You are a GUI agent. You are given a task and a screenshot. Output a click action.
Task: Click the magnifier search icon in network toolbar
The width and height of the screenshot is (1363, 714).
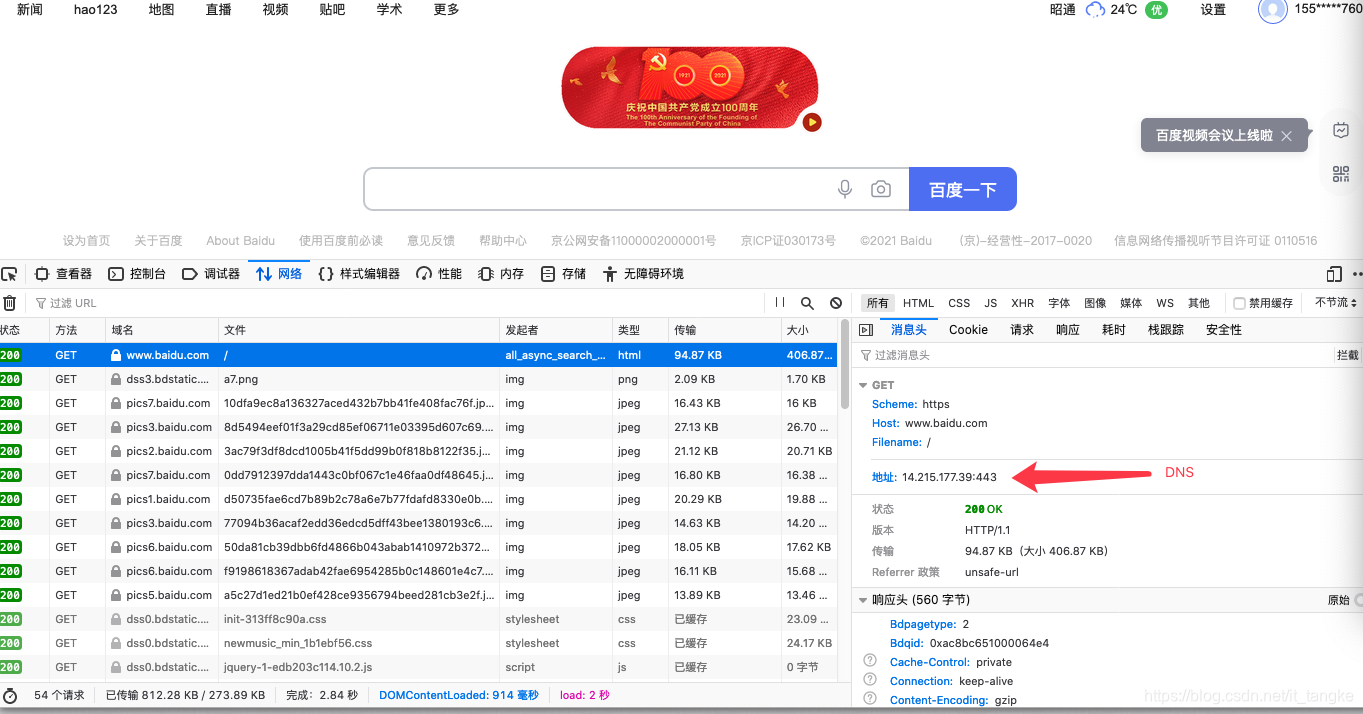coord(807,303)
